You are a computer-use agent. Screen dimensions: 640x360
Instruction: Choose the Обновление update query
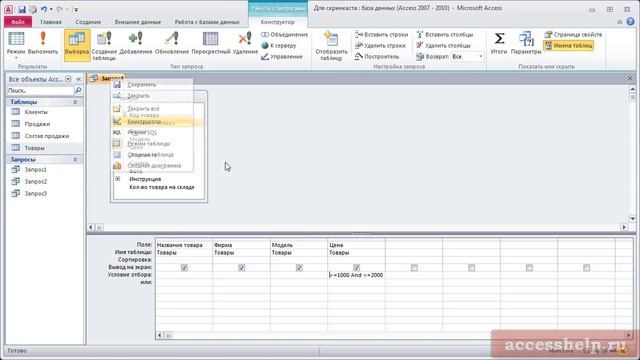(x=172, y=43)
